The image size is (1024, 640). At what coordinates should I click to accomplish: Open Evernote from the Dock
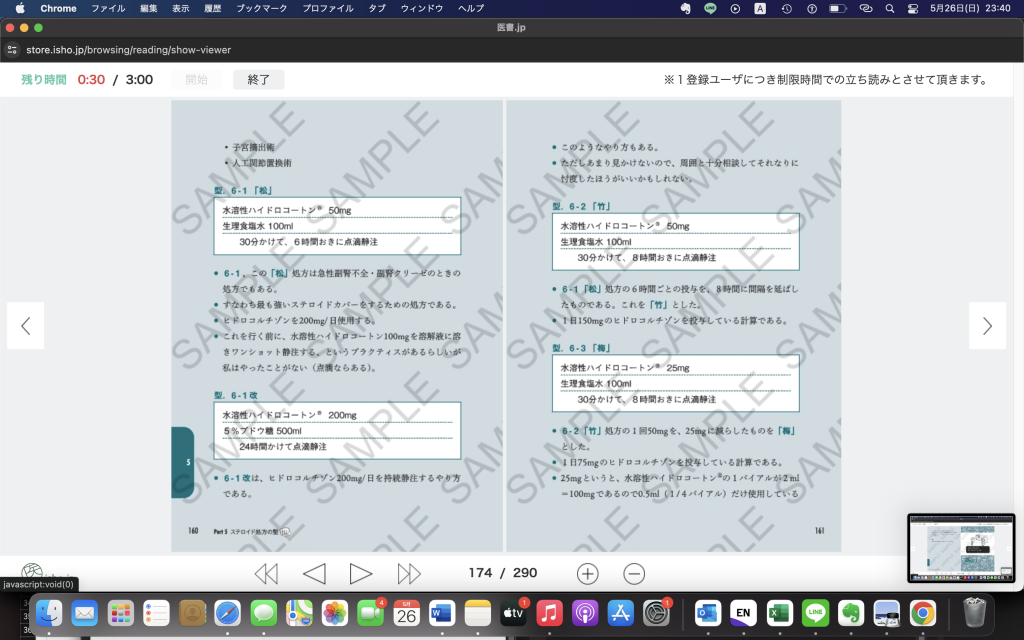click(x=851, y=612)
